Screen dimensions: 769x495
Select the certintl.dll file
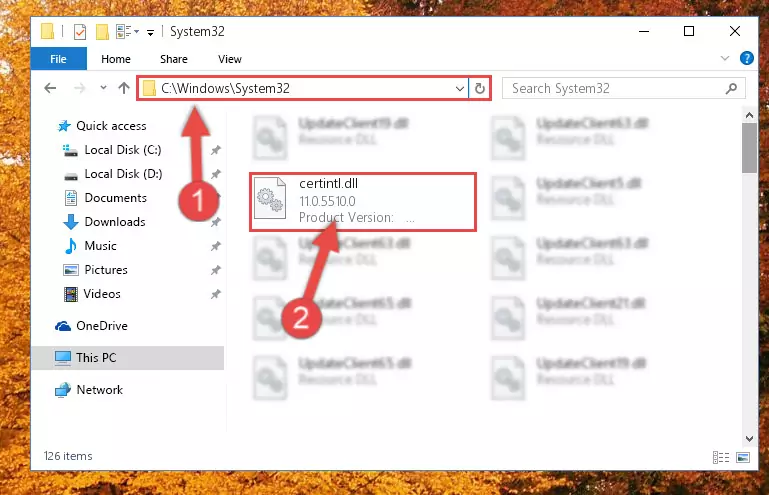tap(363, 202)
